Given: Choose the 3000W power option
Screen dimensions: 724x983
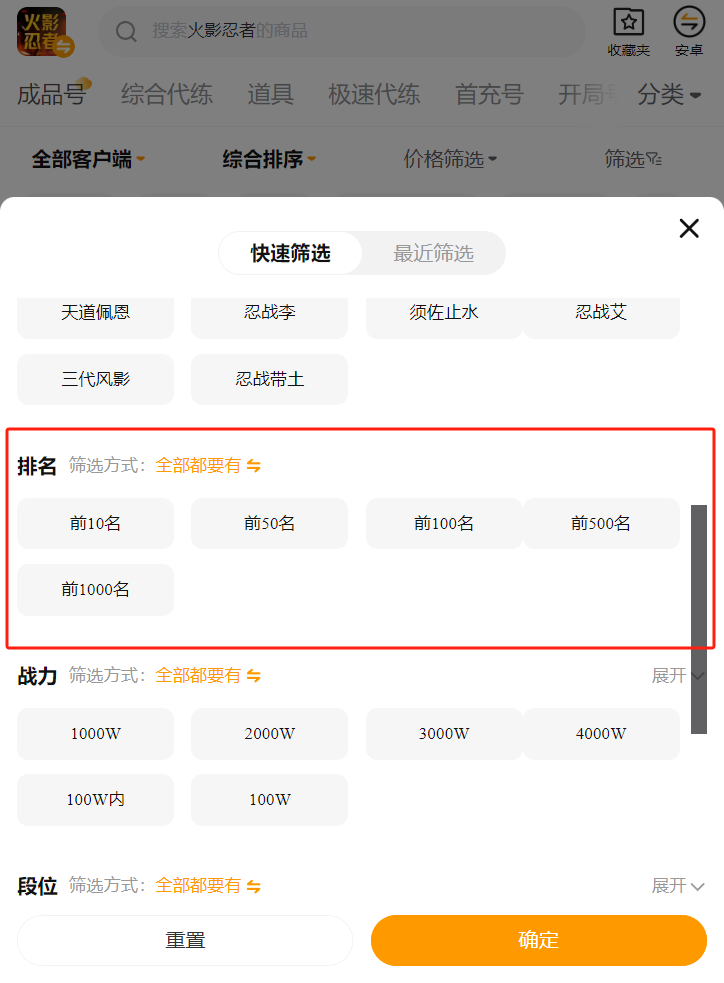Looking at the screenshot, I should coord(443,733).
